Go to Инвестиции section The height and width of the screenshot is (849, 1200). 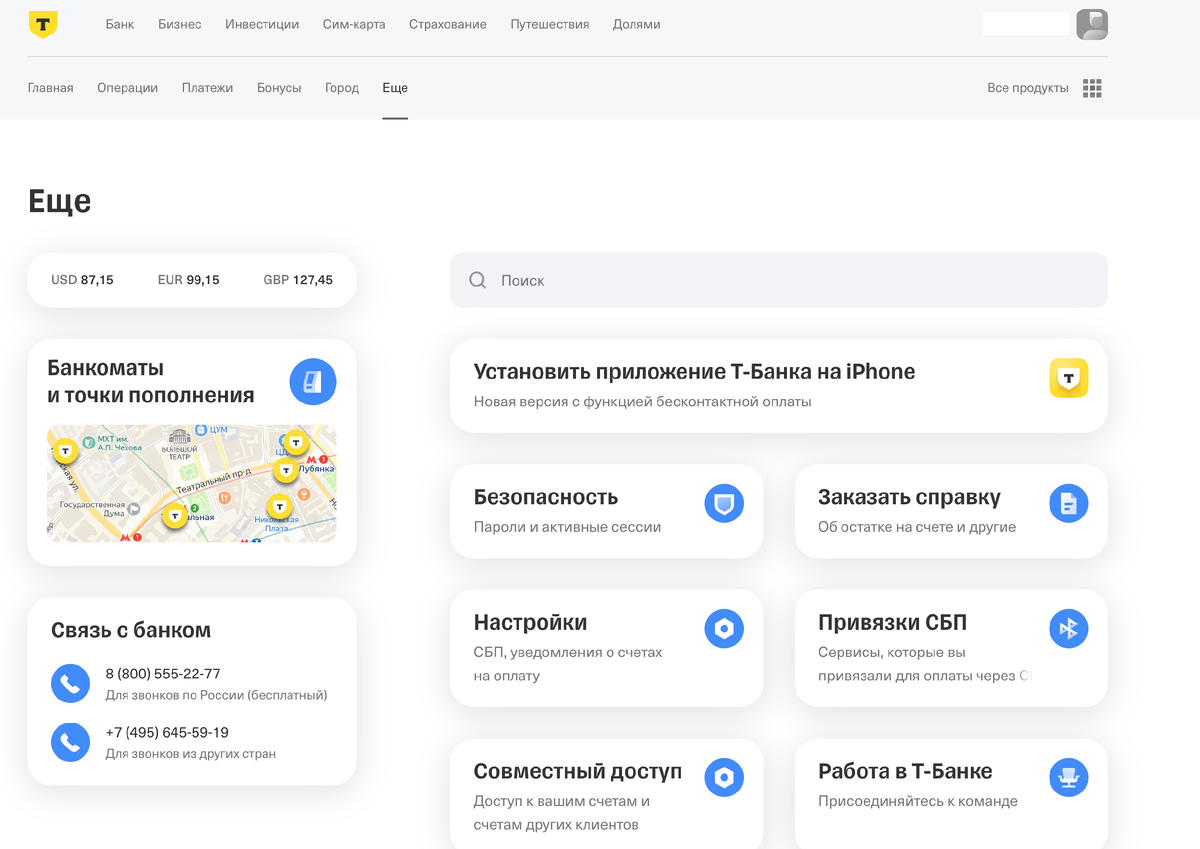point(262,24)
